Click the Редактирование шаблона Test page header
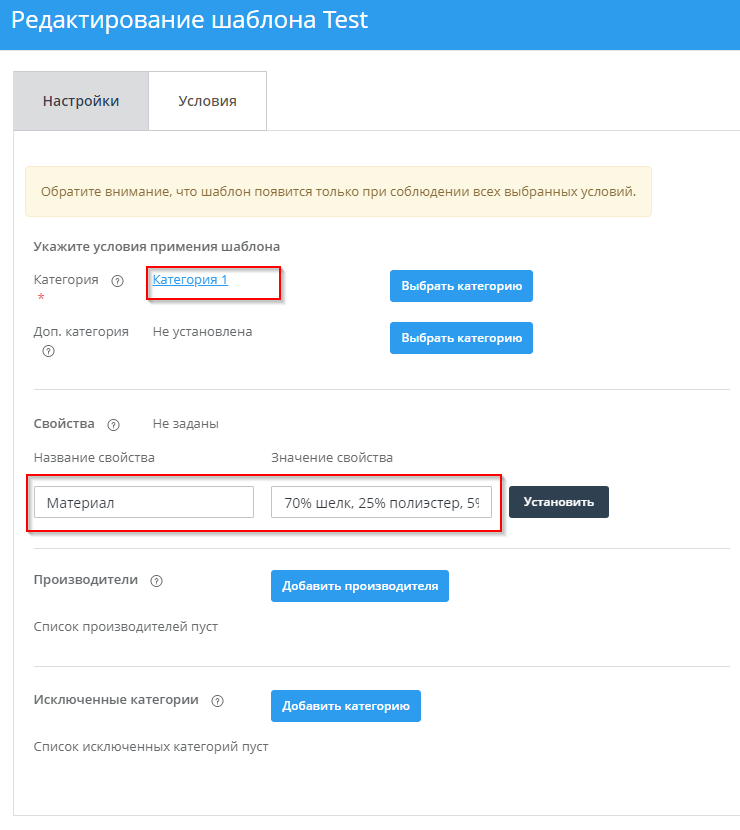 (x=190, y=21)
